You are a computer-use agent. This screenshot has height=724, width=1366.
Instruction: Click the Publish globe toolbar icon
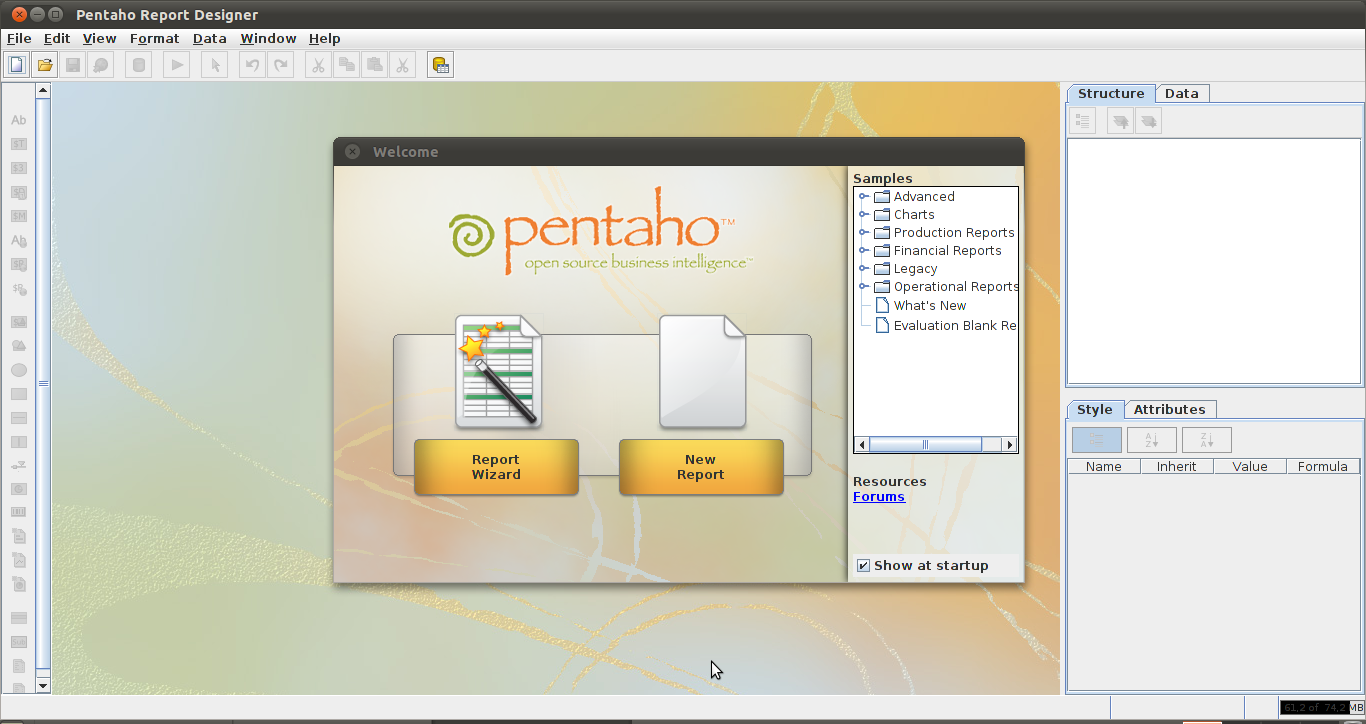(100, 65)
